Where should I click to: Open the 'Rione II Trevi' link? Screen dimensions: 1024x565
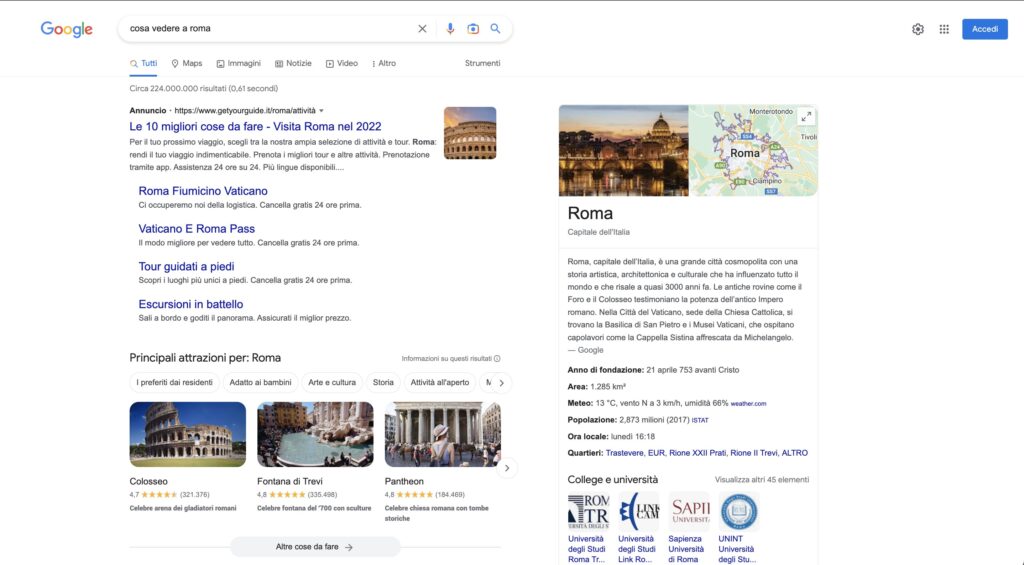click(x=754, y=453)
